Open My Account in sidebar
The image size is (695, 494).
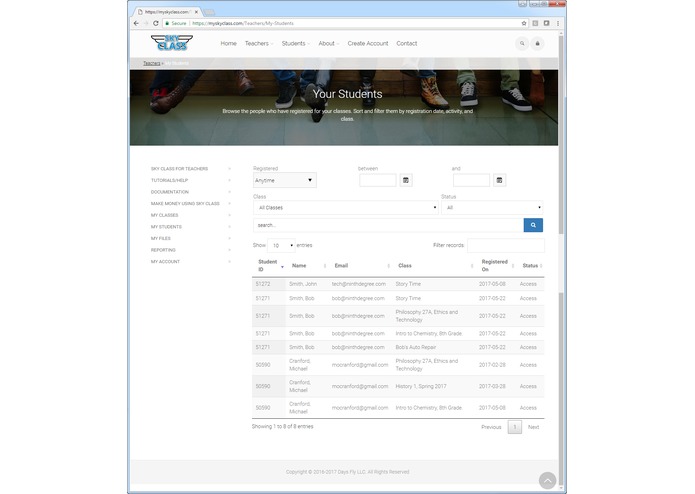tap(165, 261)
